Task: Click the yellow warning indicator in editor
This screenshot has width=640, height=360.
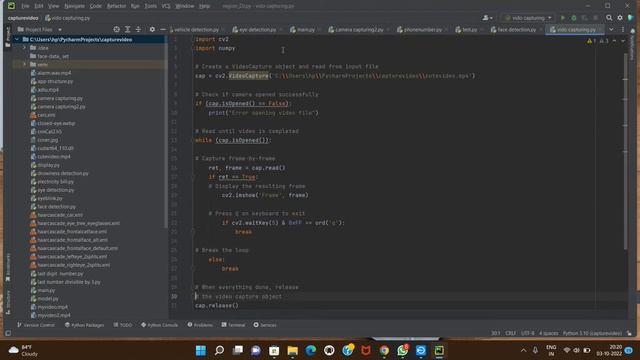Action: pyautogui.click(x=591, y=41)
